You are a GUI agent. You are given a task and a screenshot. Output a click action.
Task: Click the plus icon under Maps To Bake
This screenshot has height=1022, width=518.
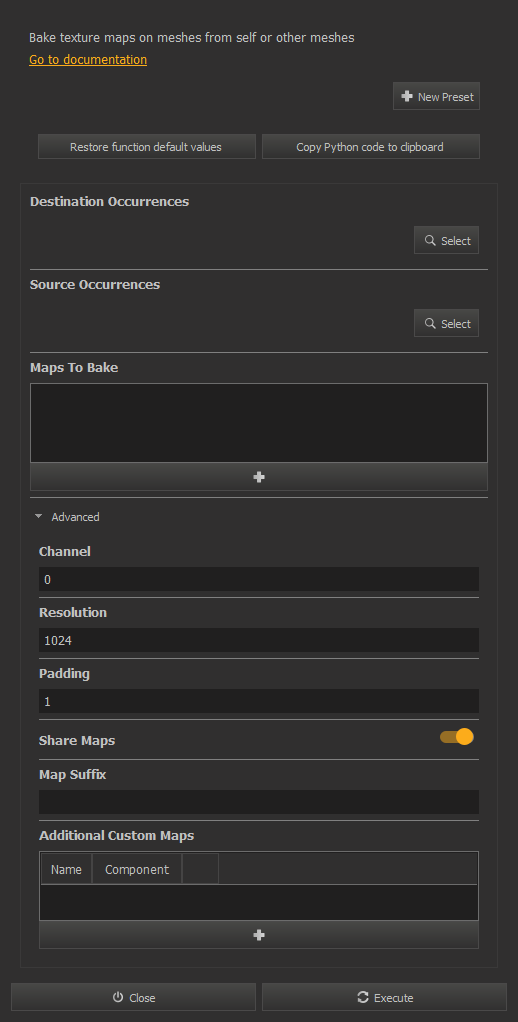click(259, 477)
